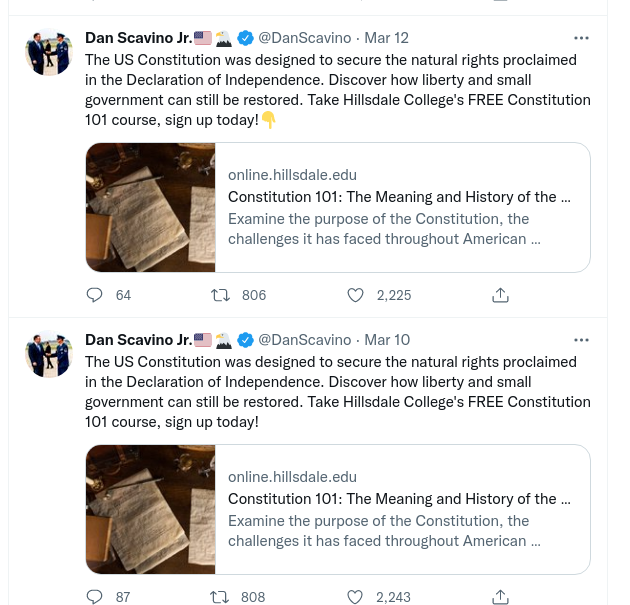Click the Mar 10 timestamp link

(386, 340)
